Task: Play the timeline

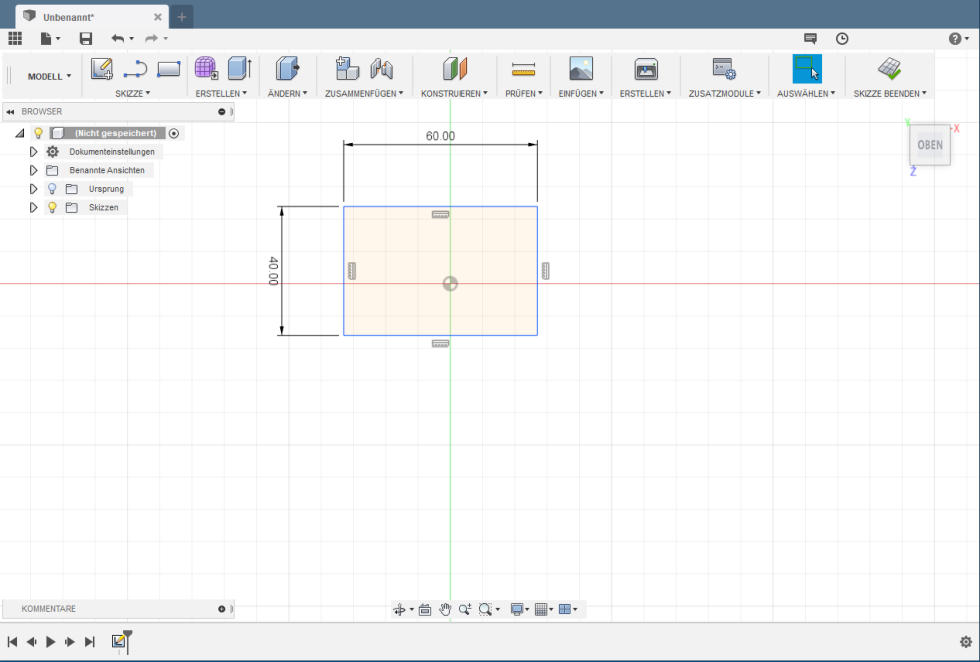Action: point(51,641)
